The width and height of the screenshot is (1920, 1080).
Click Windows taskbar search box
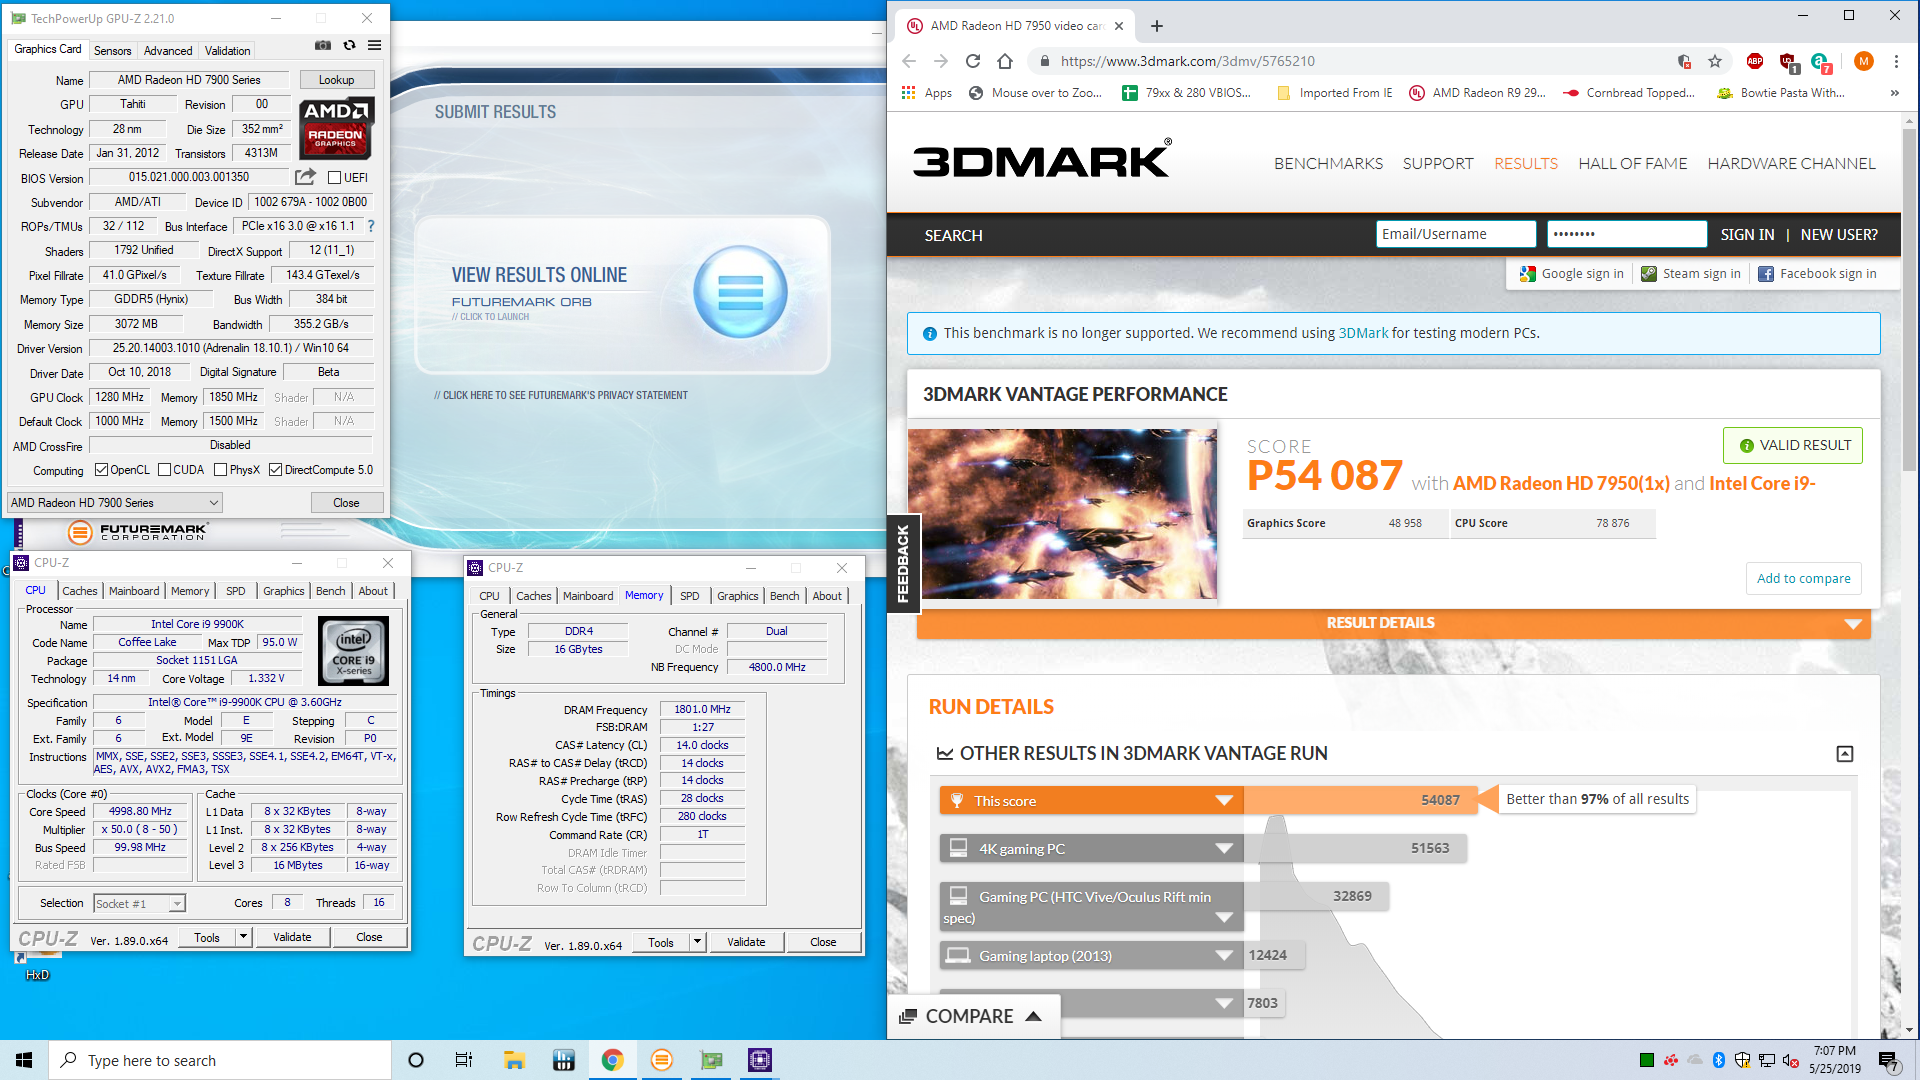coord(220,1060)
